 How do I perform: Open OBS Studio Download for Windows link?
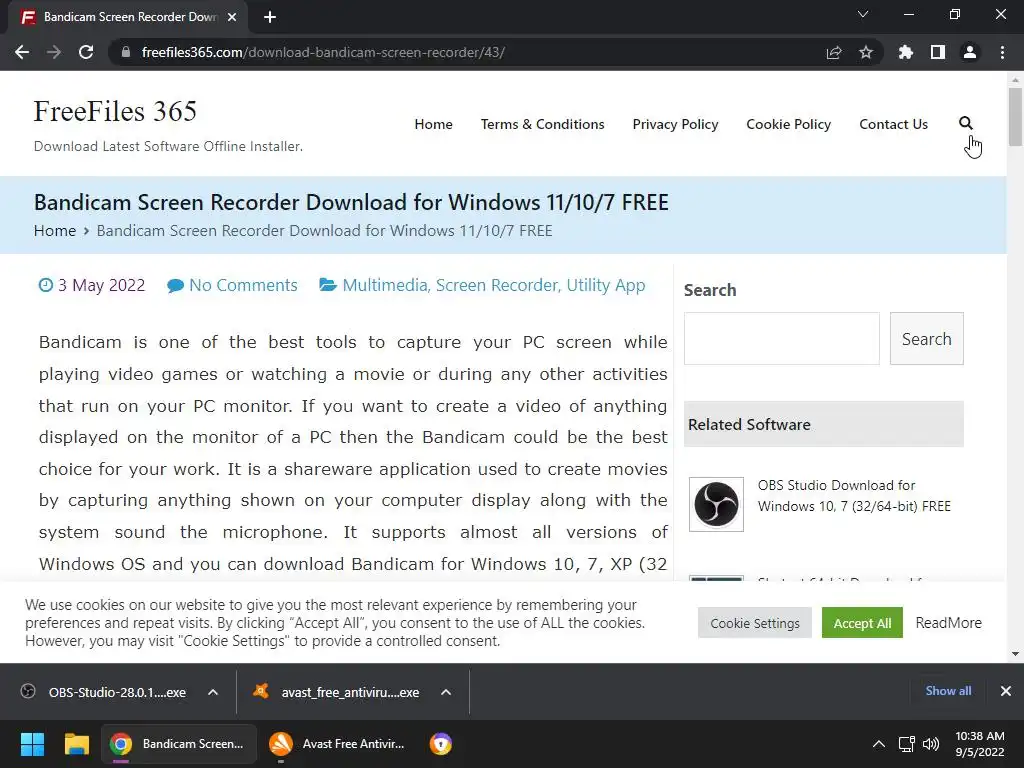pos(854,496)
